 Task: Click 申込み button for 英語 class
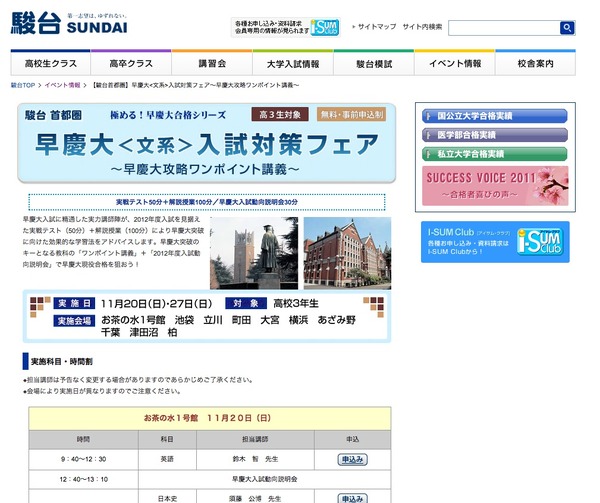pyautogui.click(x=352, y=459)
